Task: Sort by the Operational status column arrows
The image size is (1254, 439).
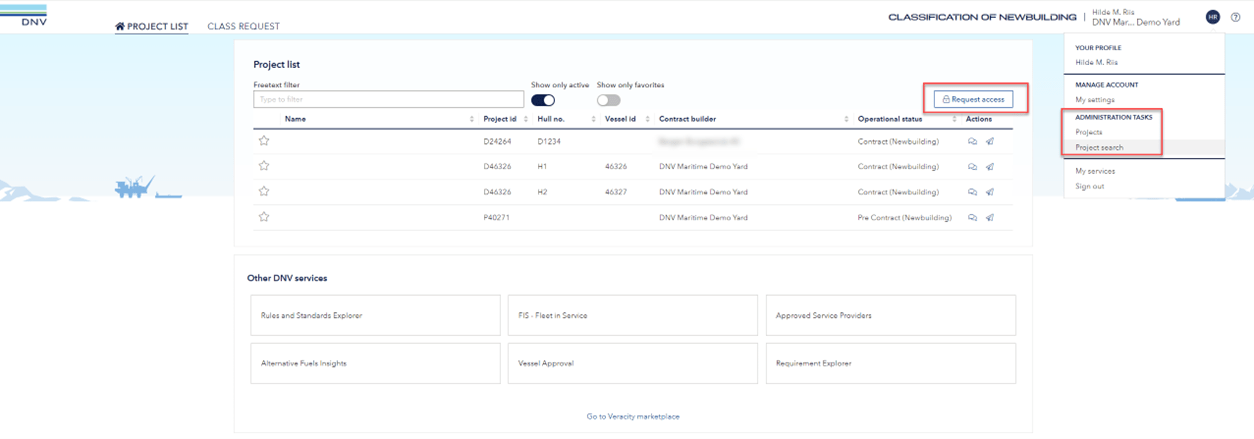Action: [952, 119]
